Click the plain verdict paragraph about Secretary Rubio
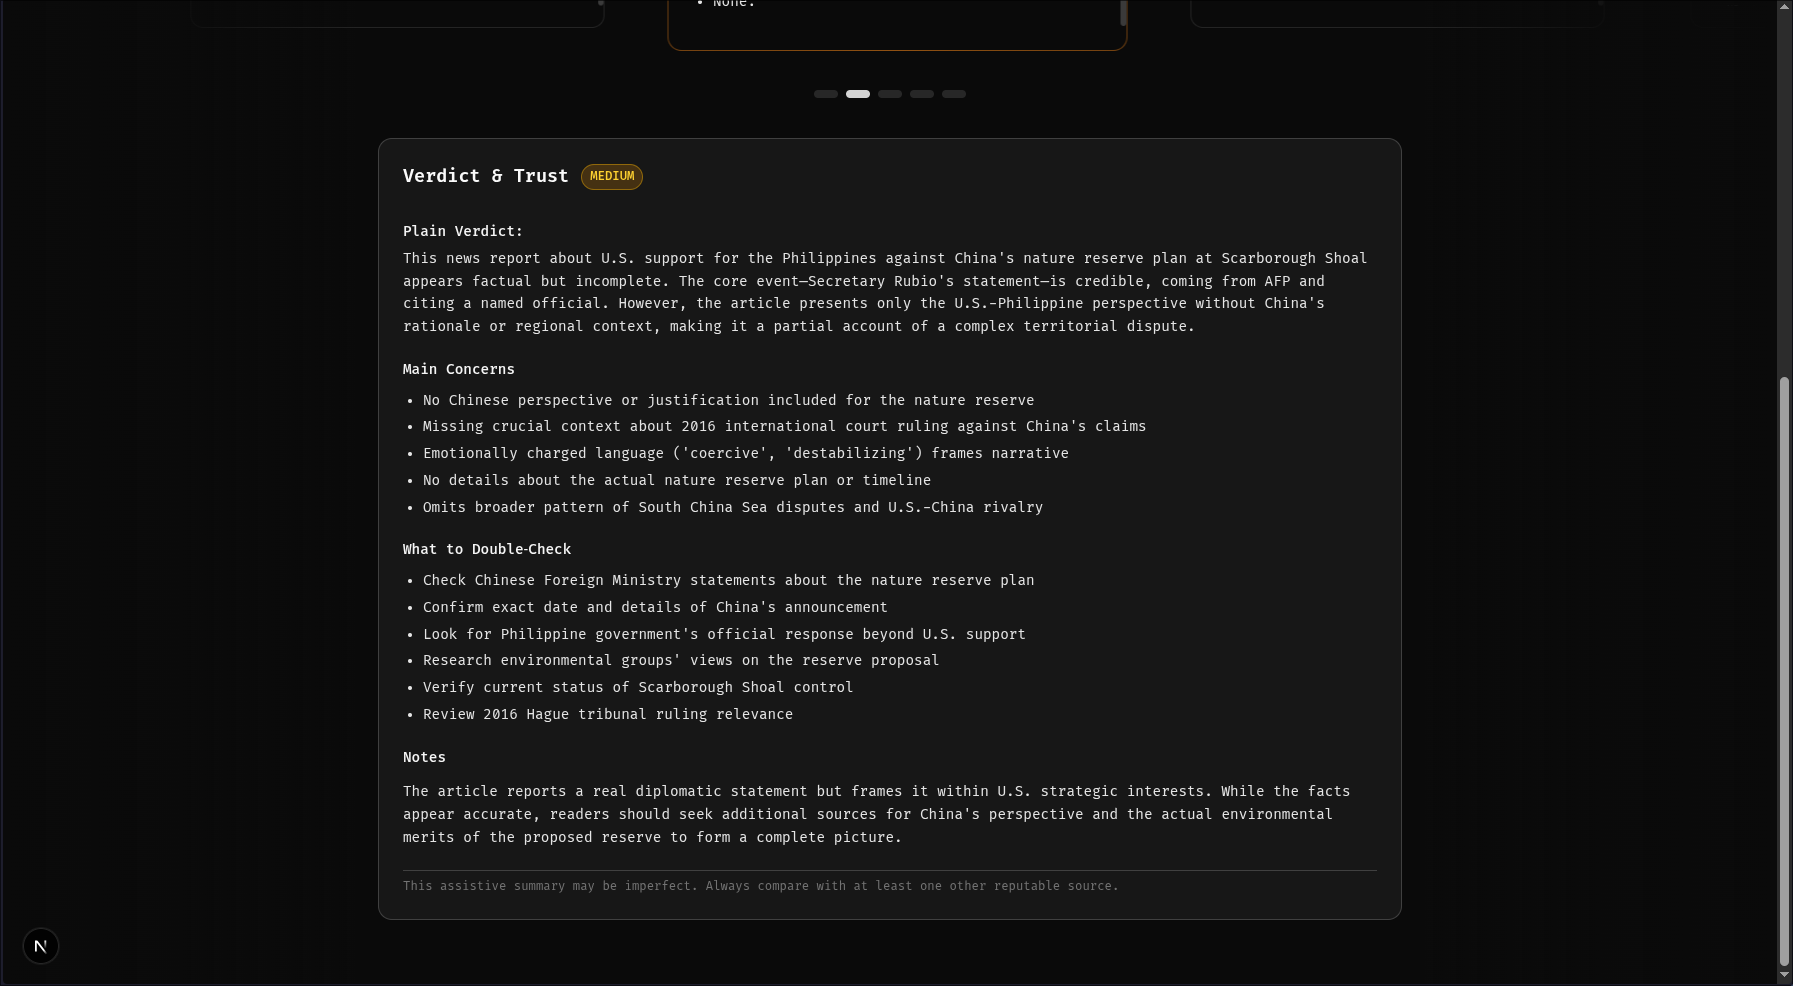 pyautogui.click(x=885, y=292)
